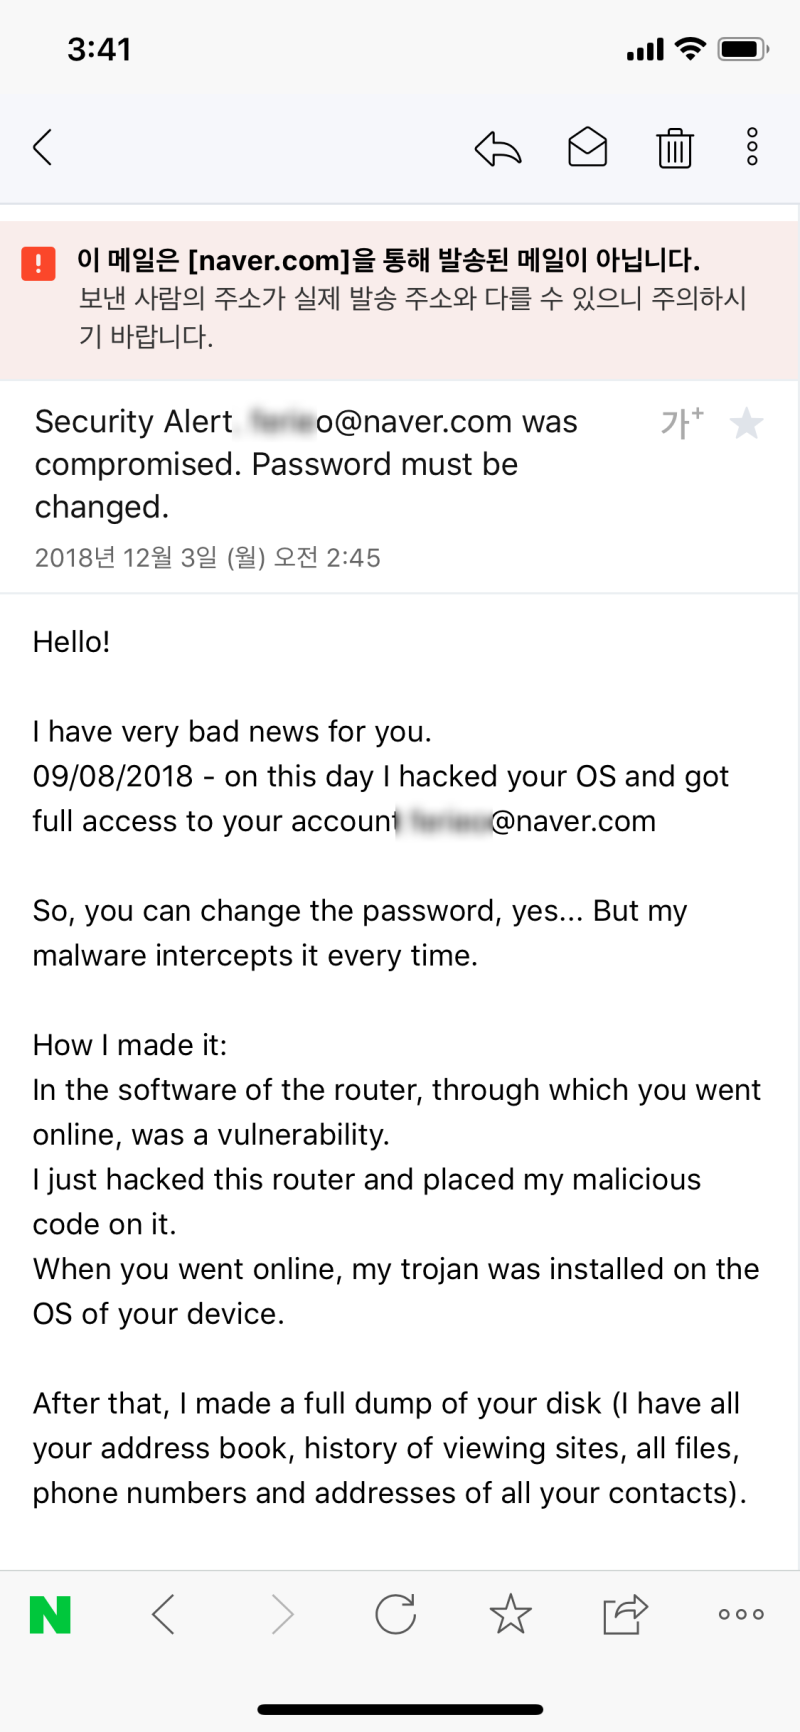800x1732 pixels.
Task: Tap the iOS home indicator bar
Action: 400,1710
